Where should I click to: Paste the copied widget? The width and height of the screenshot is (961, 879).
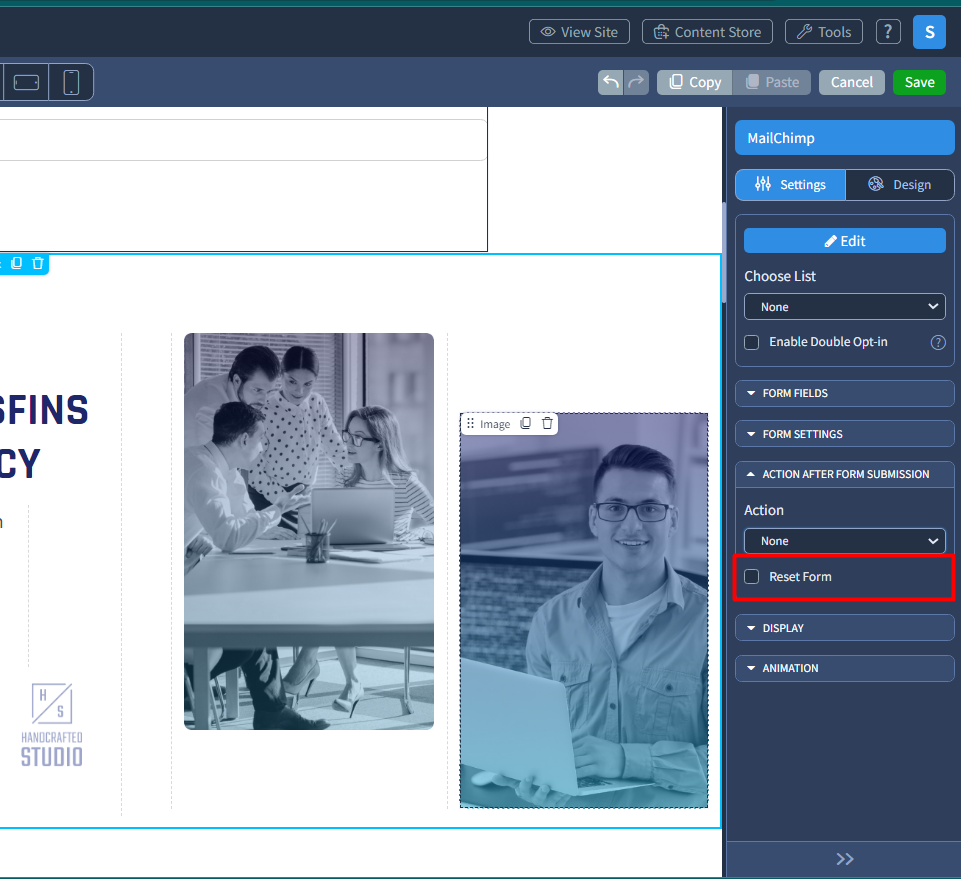point(772,82)
